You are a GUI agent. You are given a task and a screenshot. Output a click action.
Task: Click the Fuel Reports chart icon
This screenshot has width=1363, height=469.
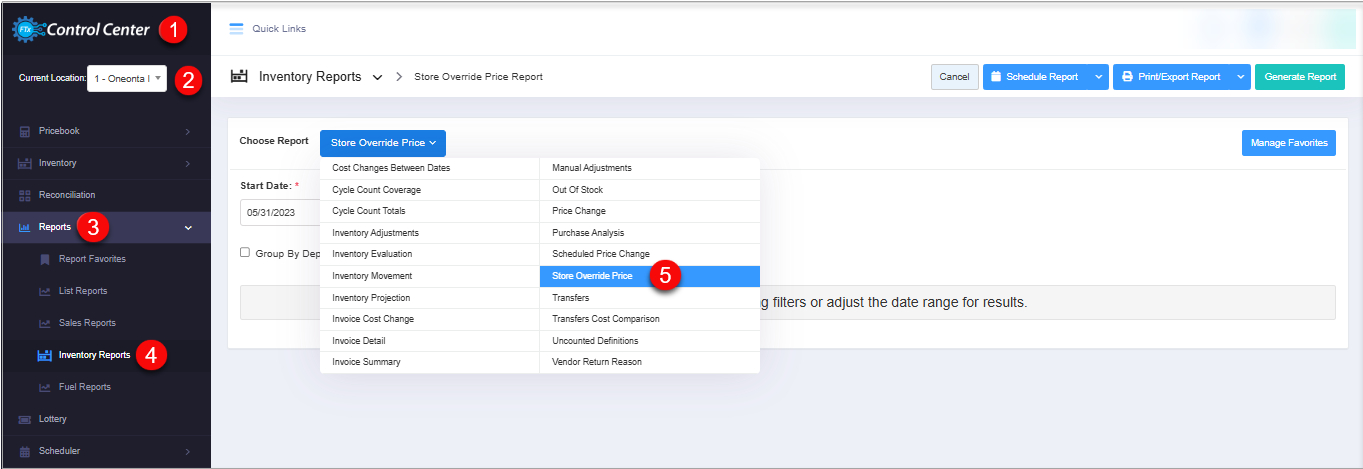44,387
